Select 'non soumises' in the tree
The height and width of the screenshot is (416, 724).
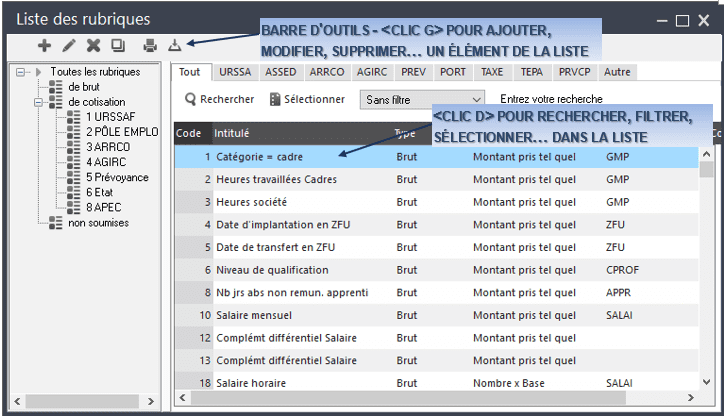[x=98, y=222]
